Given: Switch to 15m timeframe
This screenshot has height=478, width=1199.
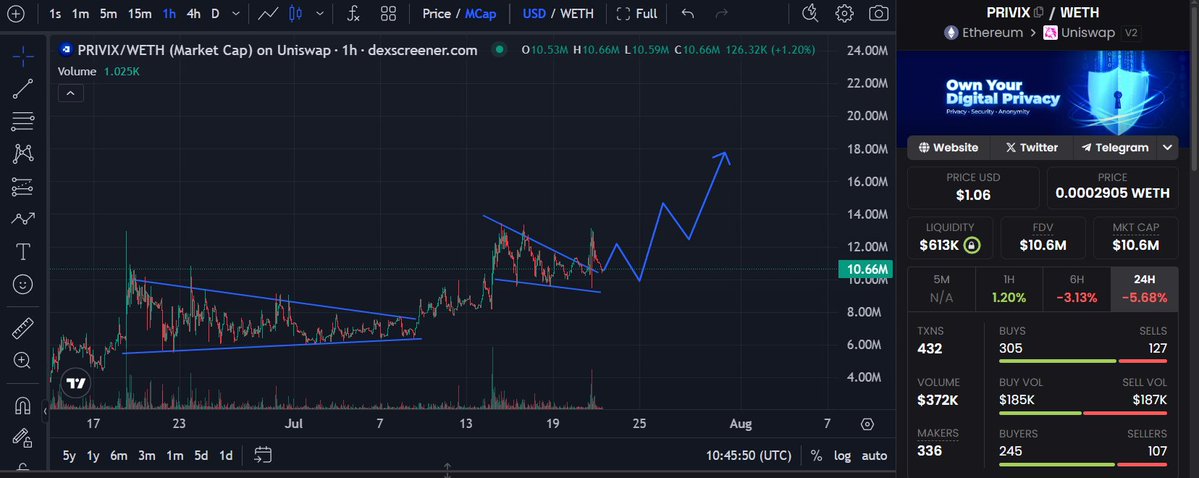Looking at the screenshot, I should (x=139, y=14).
